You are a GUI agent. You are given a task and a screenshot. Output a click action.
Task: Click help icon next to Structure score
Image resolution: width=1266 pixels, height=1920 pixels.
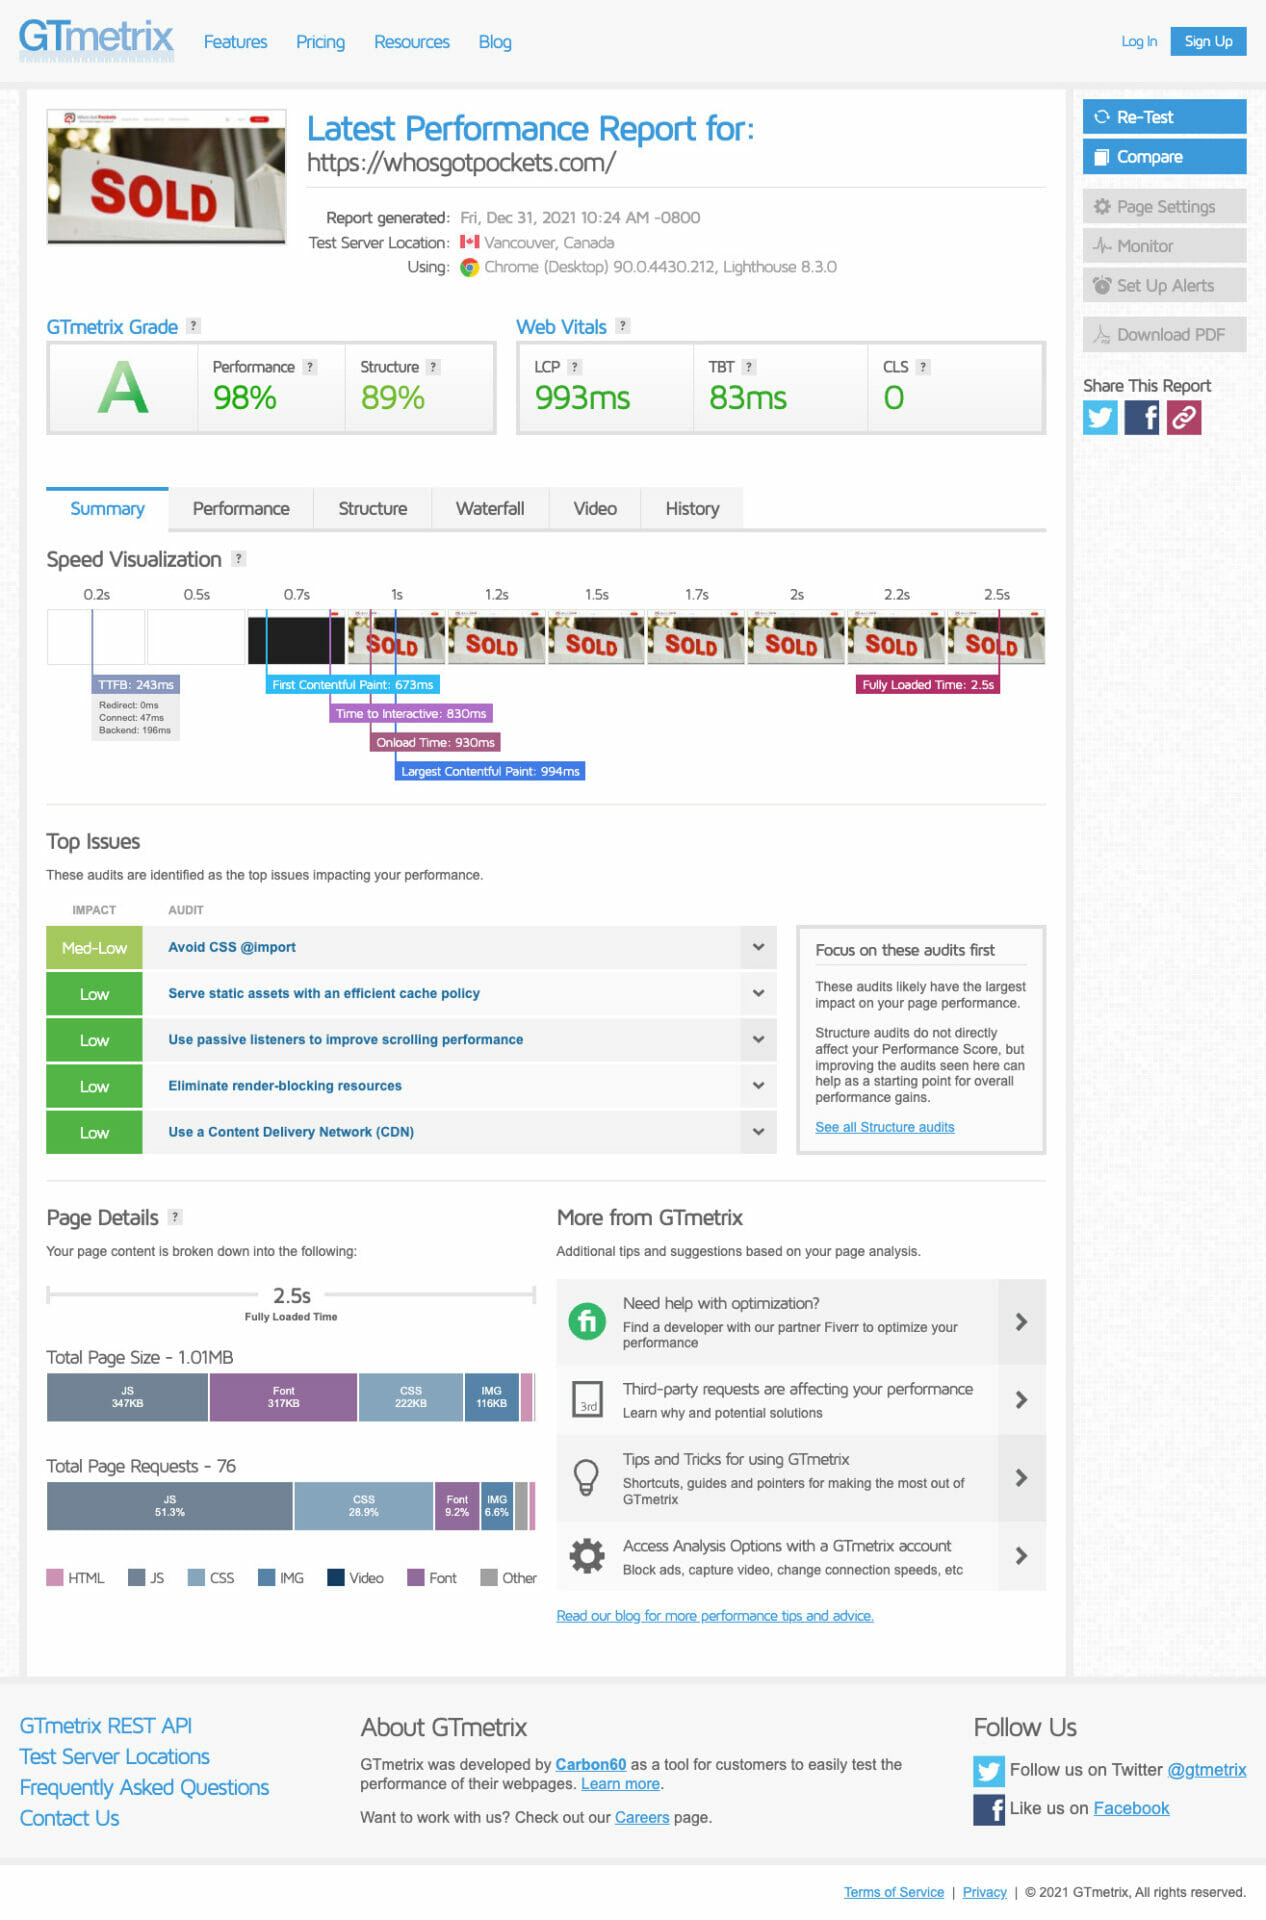click(x=433, y=367)
